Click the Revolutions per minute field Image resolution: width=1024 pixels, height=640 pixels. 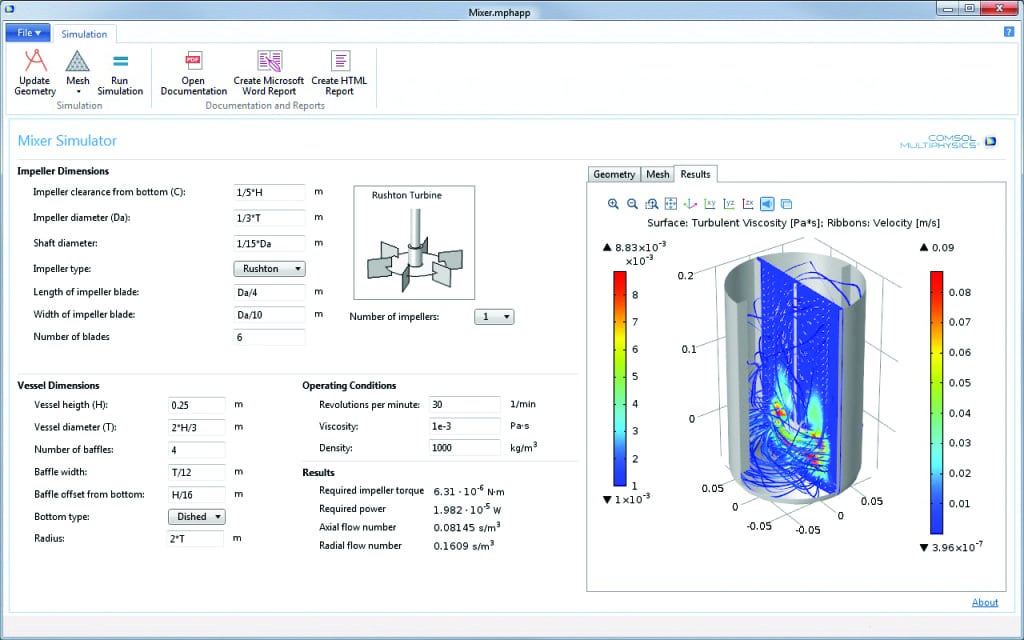pyautogui.click(x=464, y=404)
